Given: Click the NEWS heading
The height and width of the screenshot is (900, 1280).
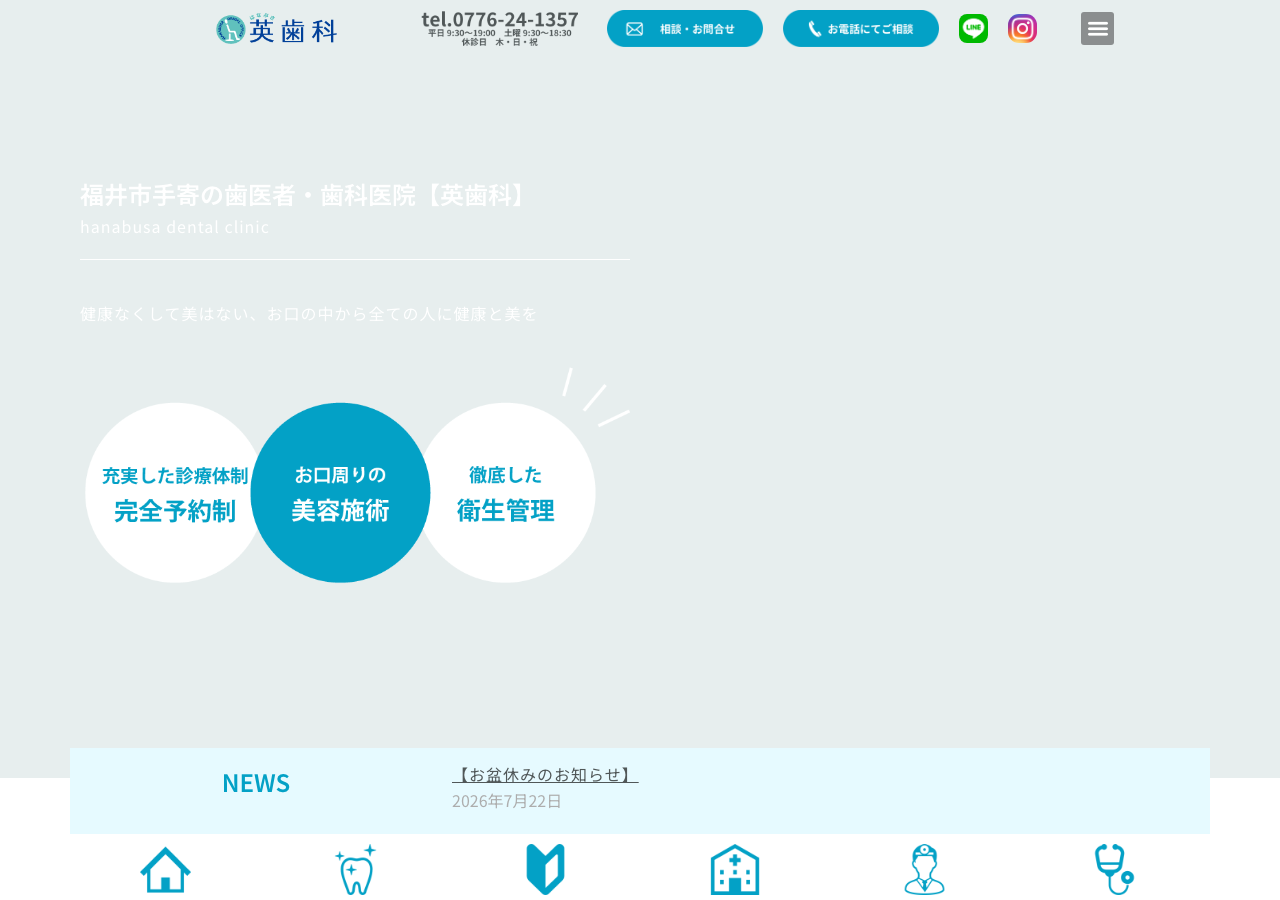Looking at the screenshot, I should [x=256, y=783].
